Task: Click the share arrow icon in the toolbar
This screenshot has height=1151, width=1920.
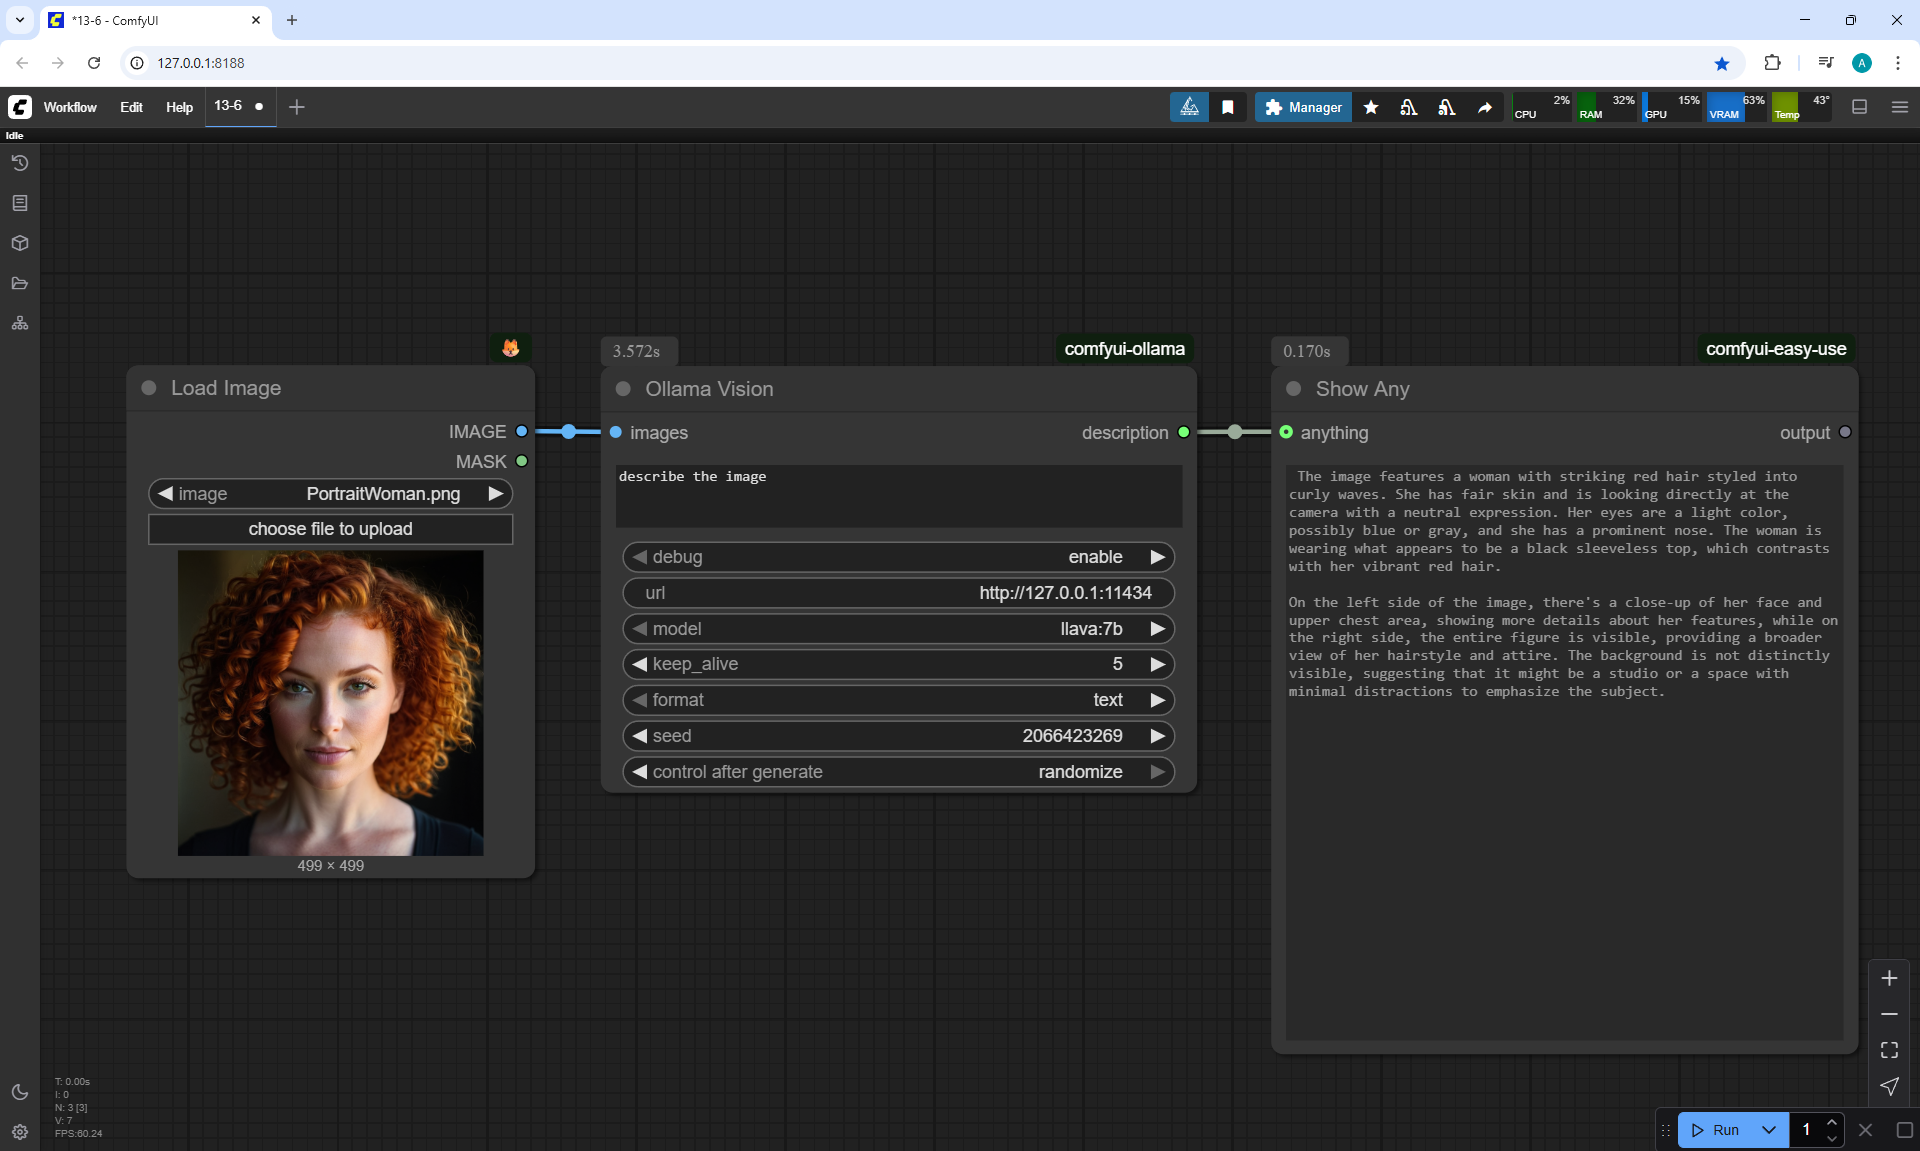Action: click(x=1485, y=107)
